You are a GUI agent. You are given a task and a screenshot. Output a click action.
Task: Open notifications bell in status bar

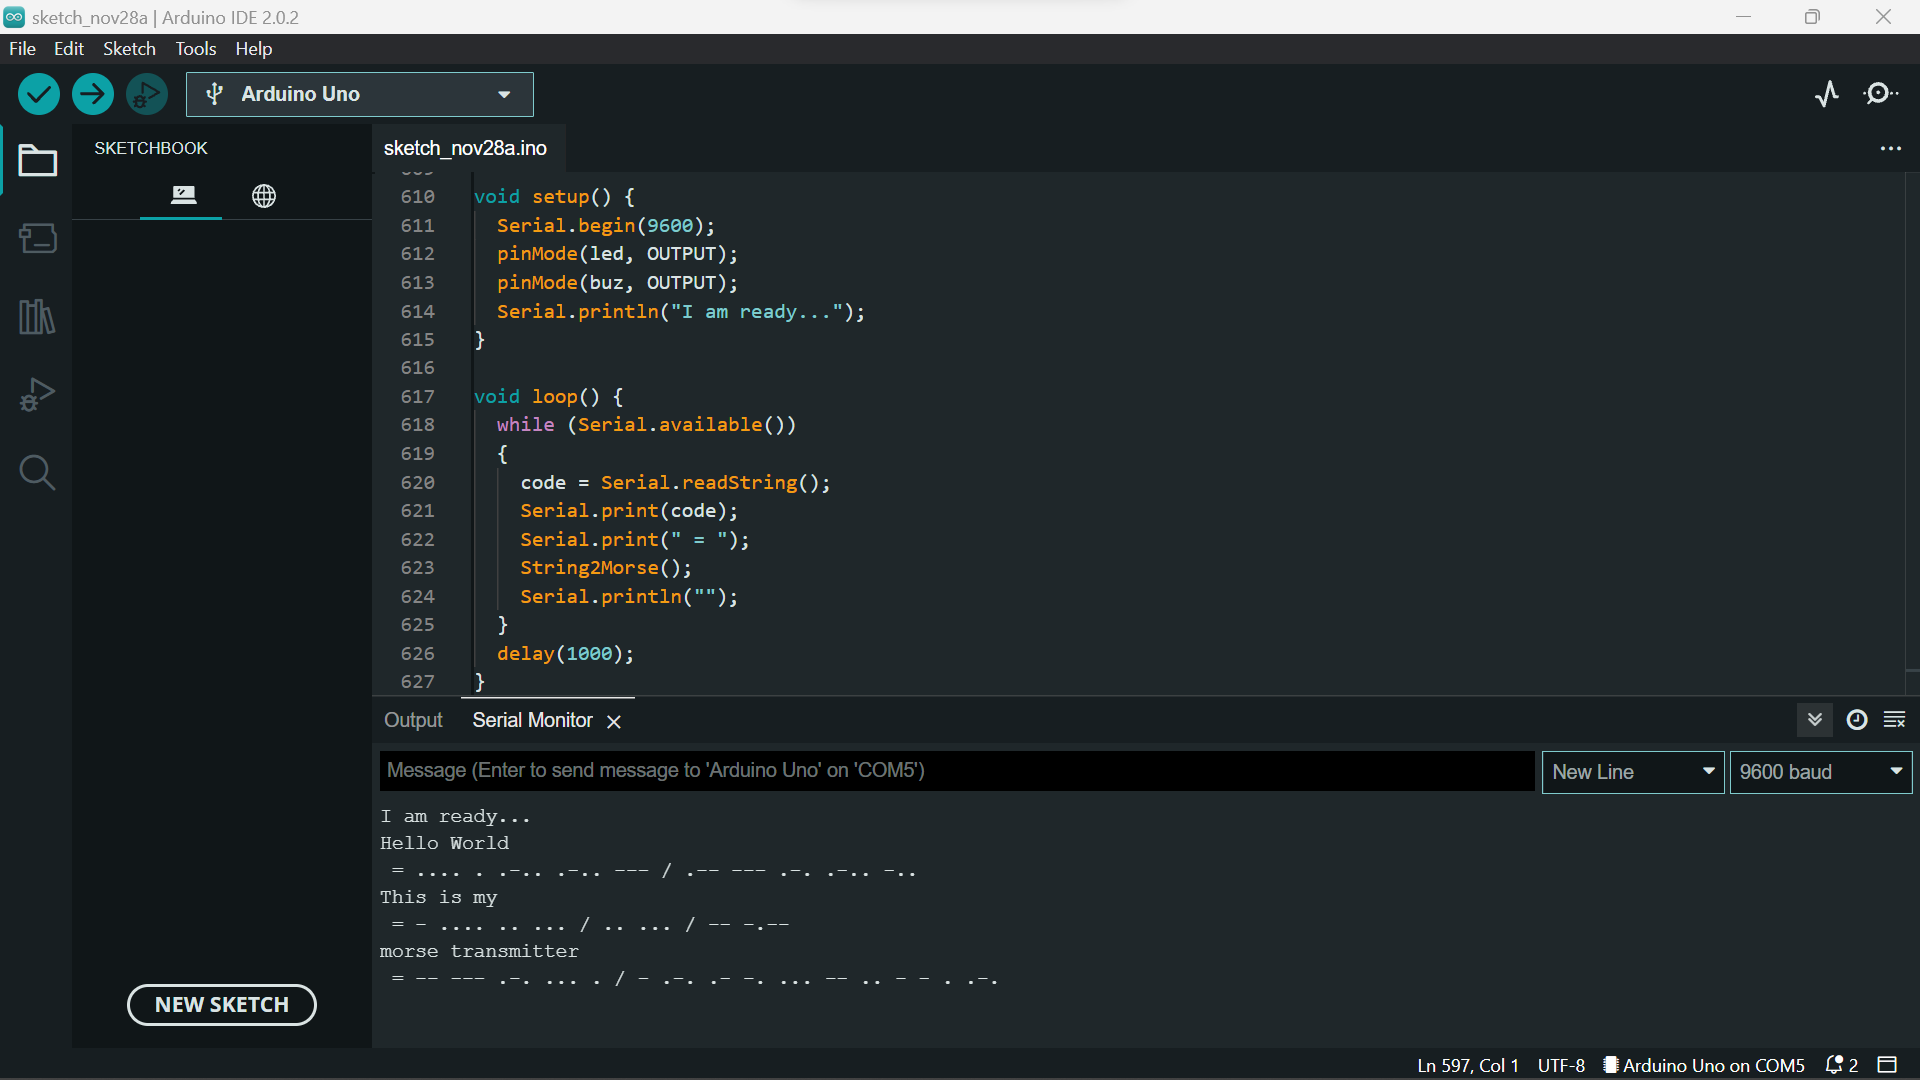point(1841,1065)
